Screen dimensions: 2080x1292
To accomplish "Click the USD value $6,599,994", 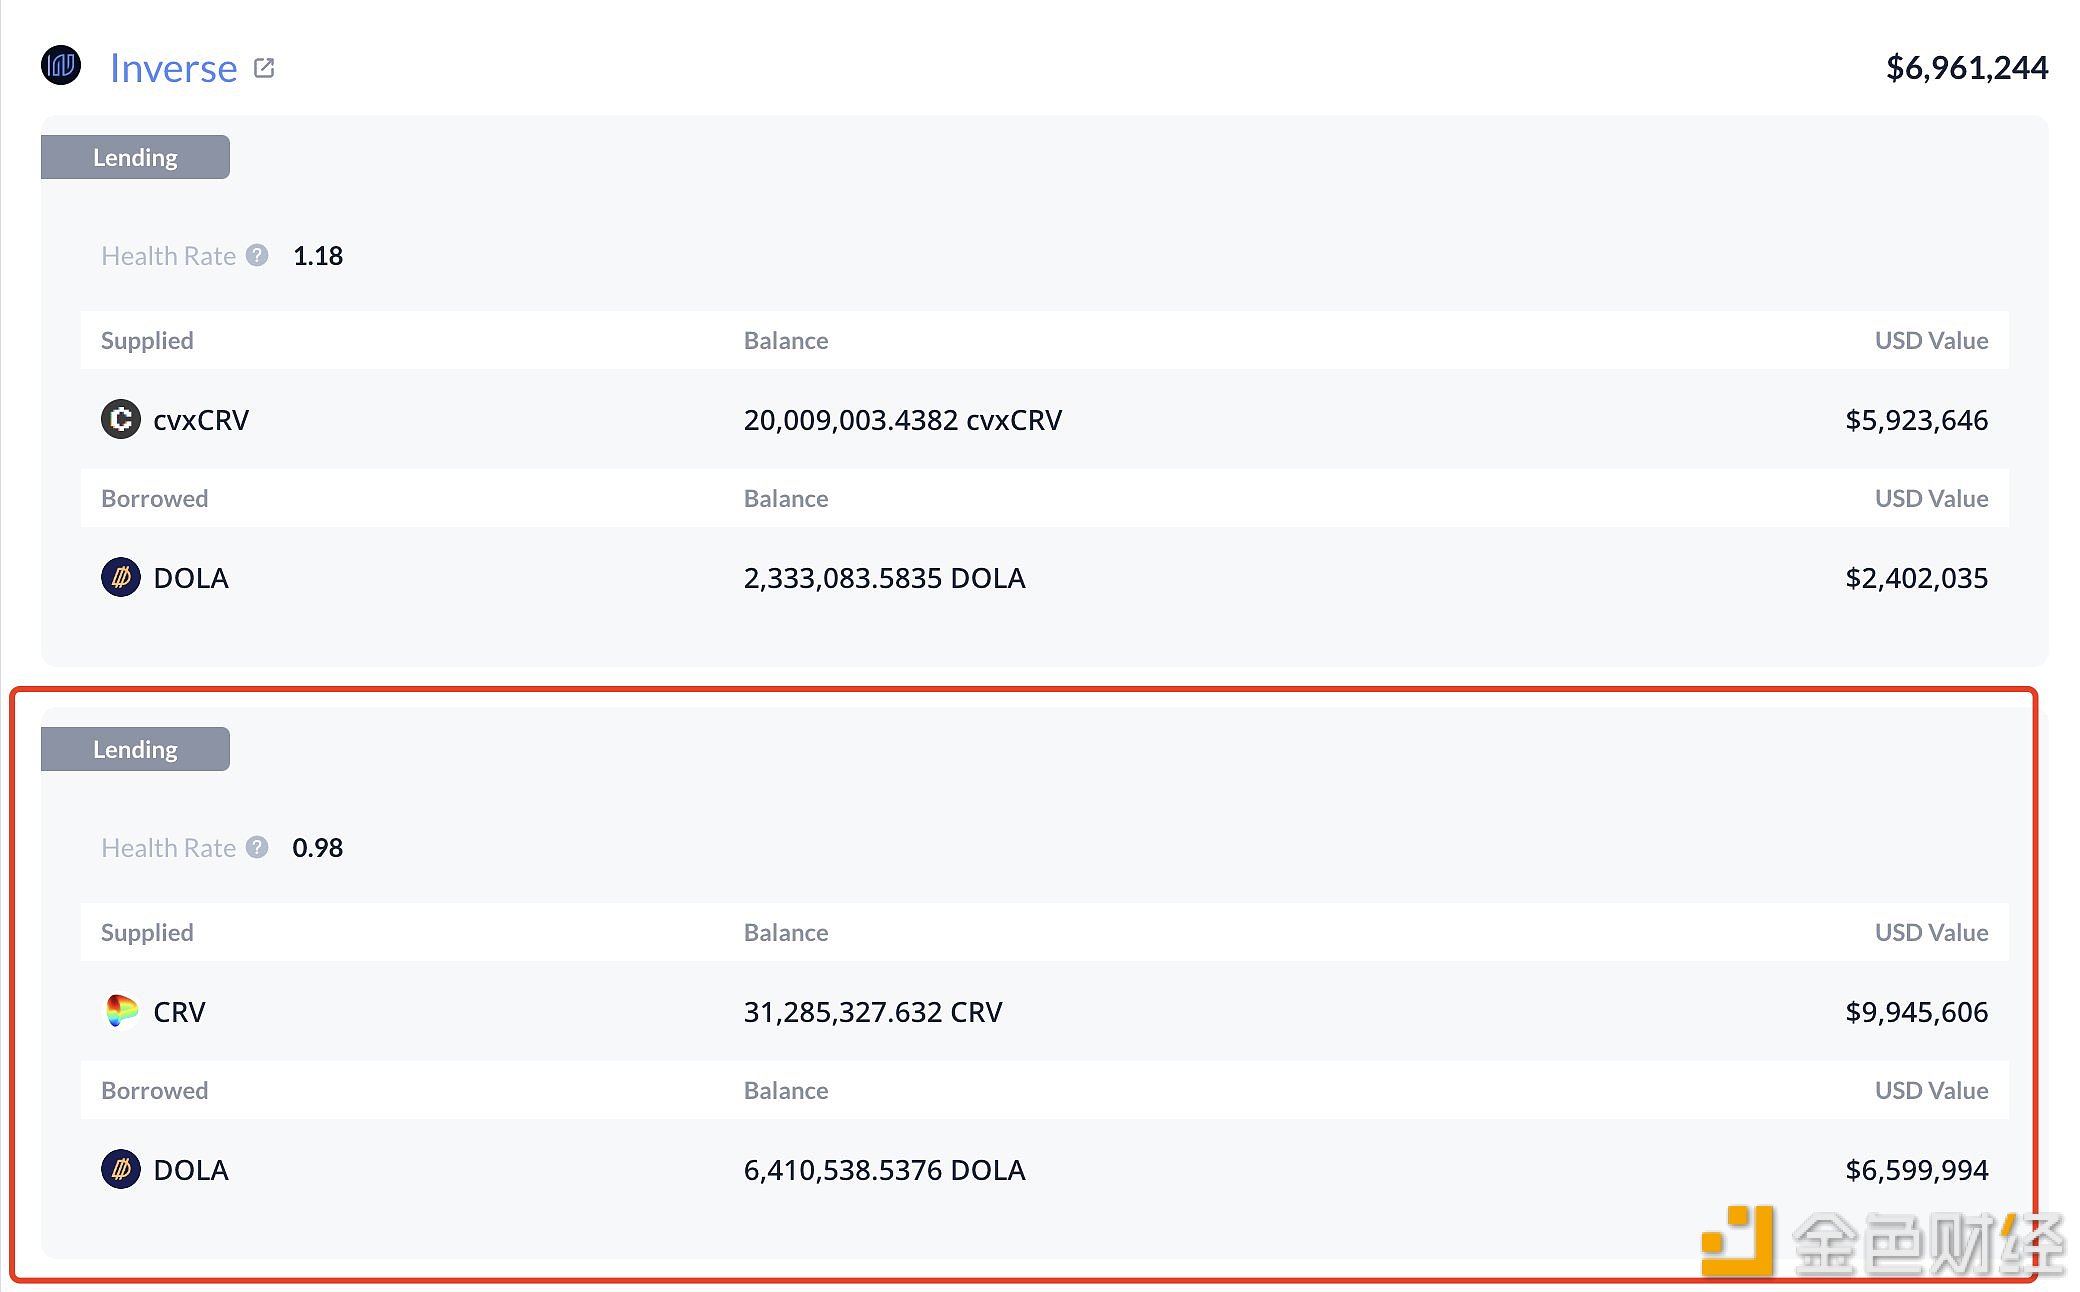I will tap(1917, 1170).
